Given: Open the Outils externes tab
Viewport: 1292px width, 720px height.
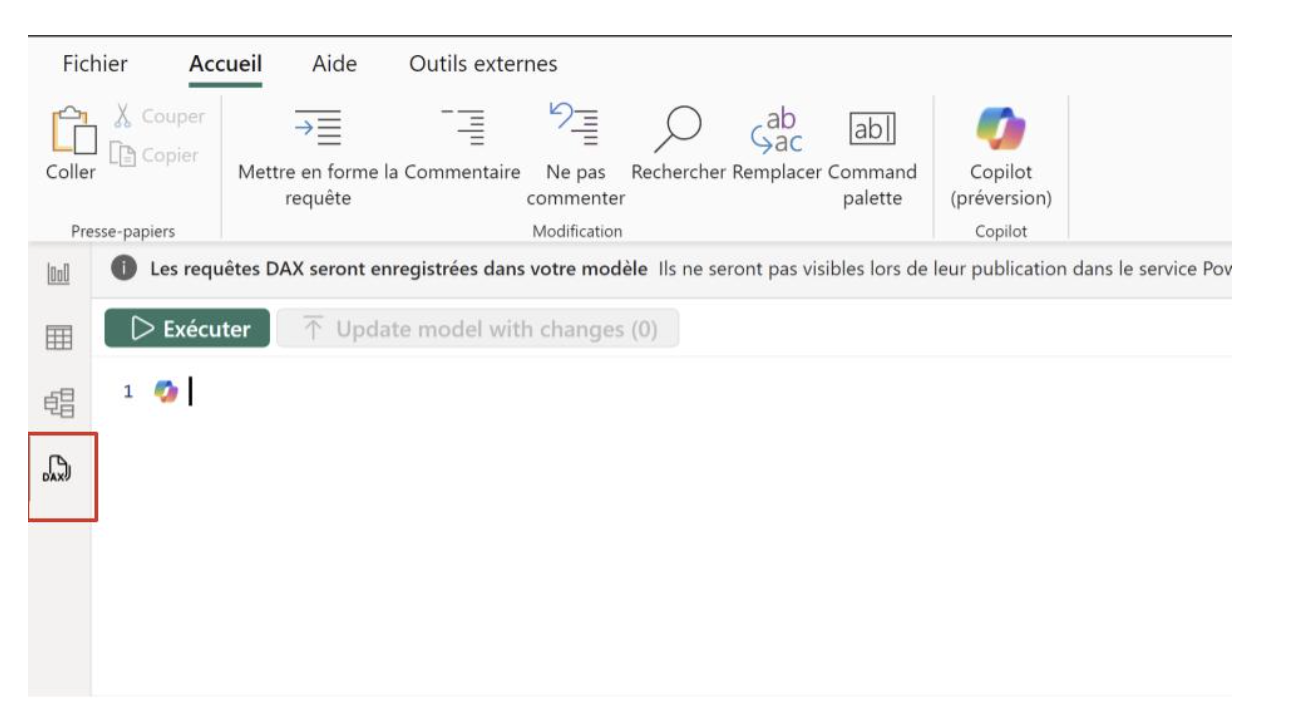Looking at the screenshot, I should pyautogui.click(x=483, y=64).
